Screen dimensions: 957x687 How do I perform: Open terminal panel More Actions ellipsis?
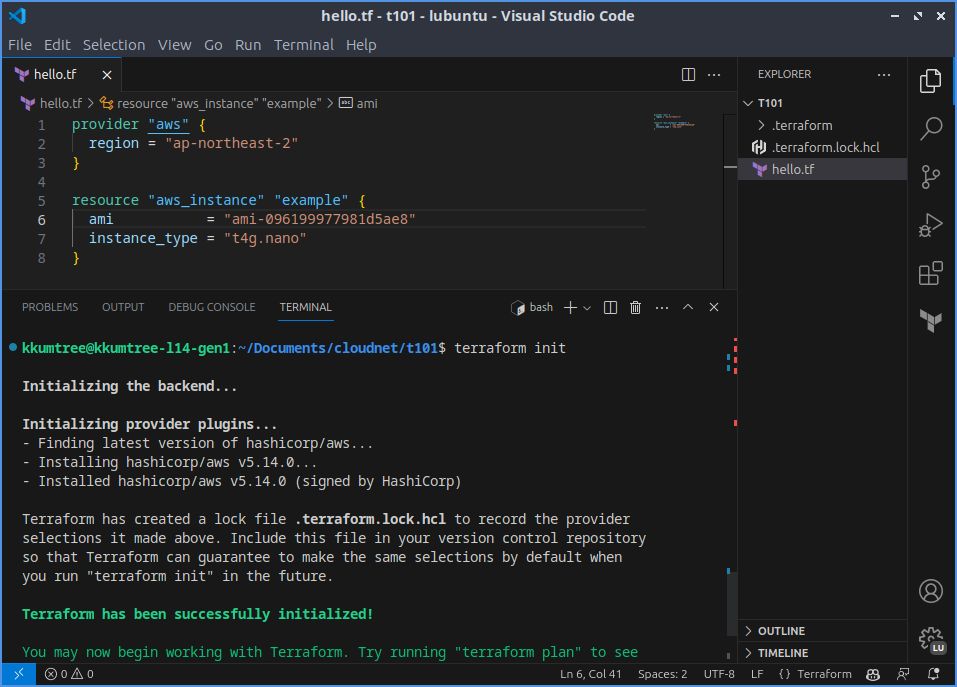(662, 308)
